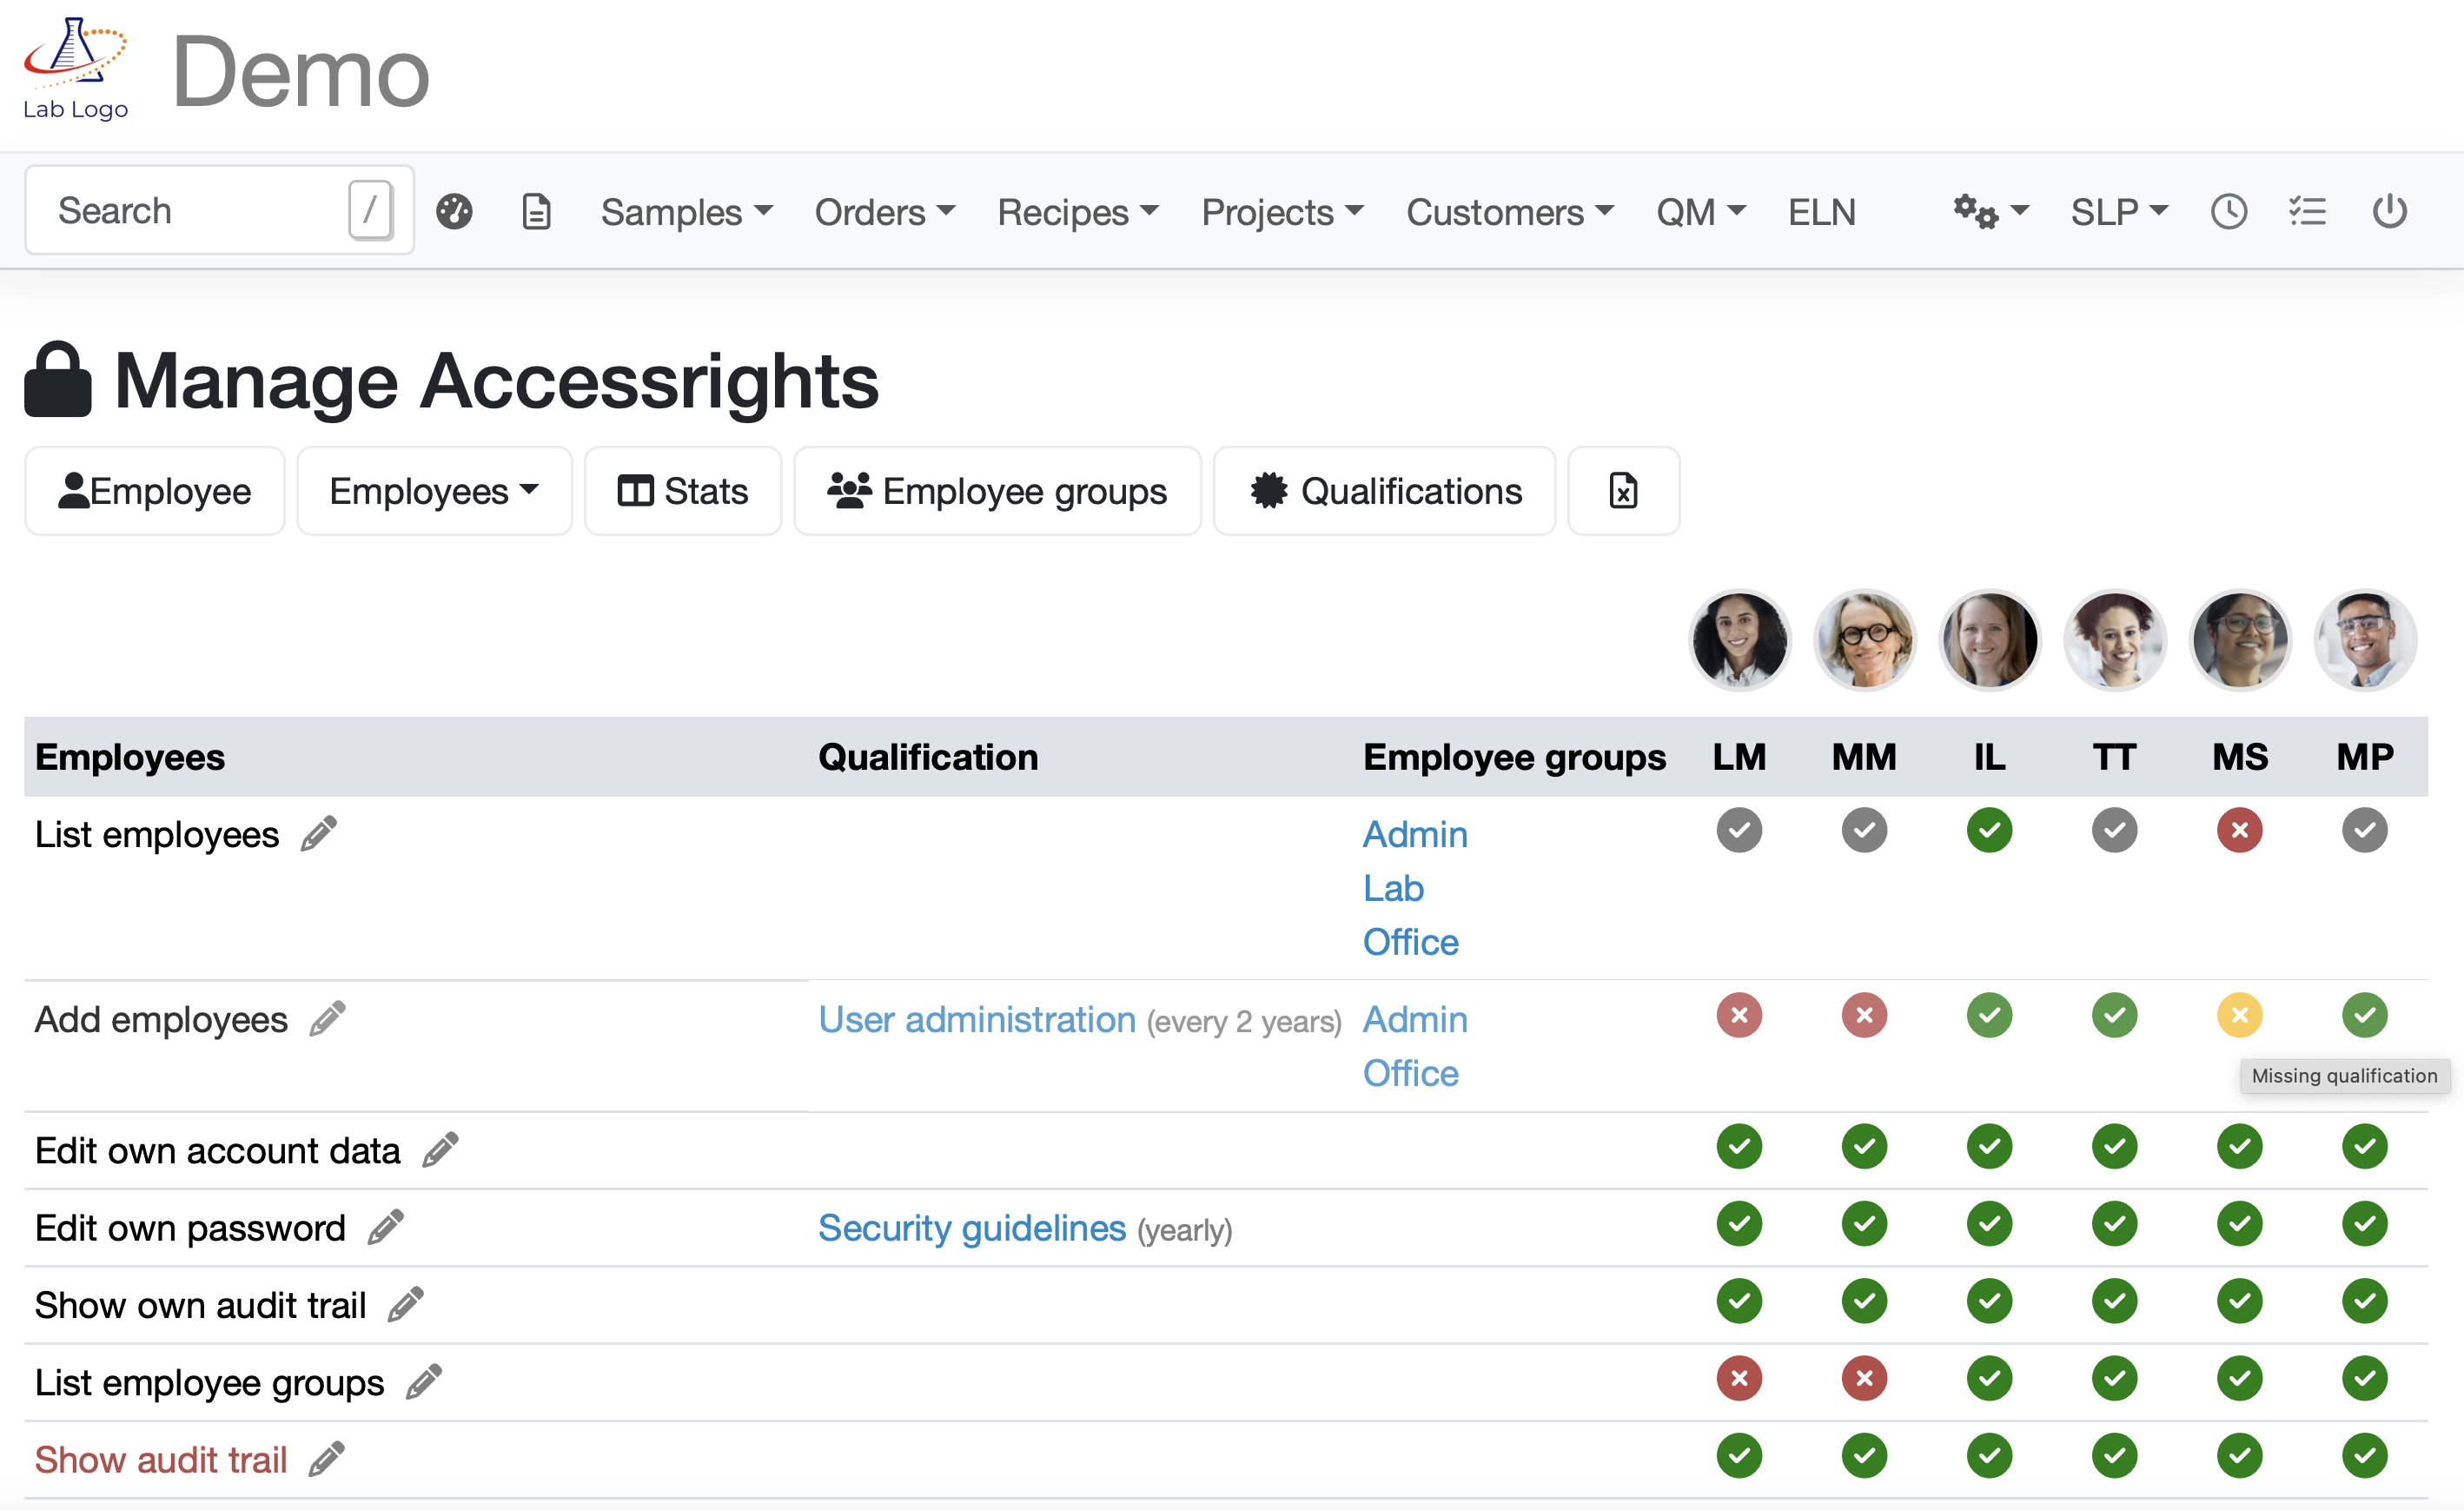Open the color theme palette icon
The height and width of the screenshot is (1510, 2464).
tap(455, 211)
